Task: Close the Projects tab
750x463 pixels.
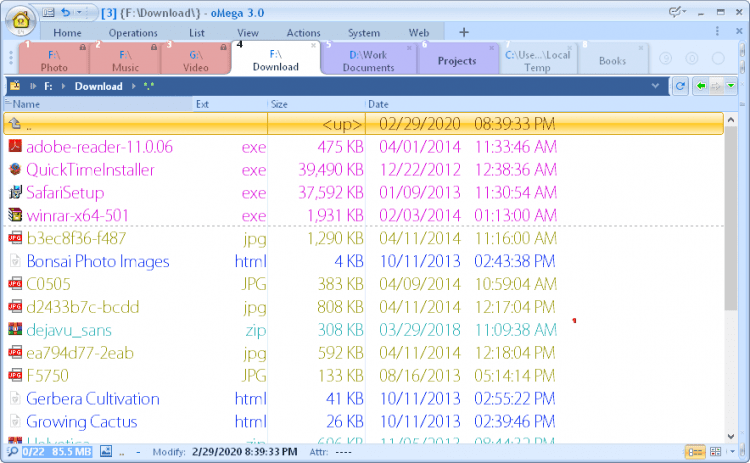Action: pyautogui.click(x=491, y=48)
